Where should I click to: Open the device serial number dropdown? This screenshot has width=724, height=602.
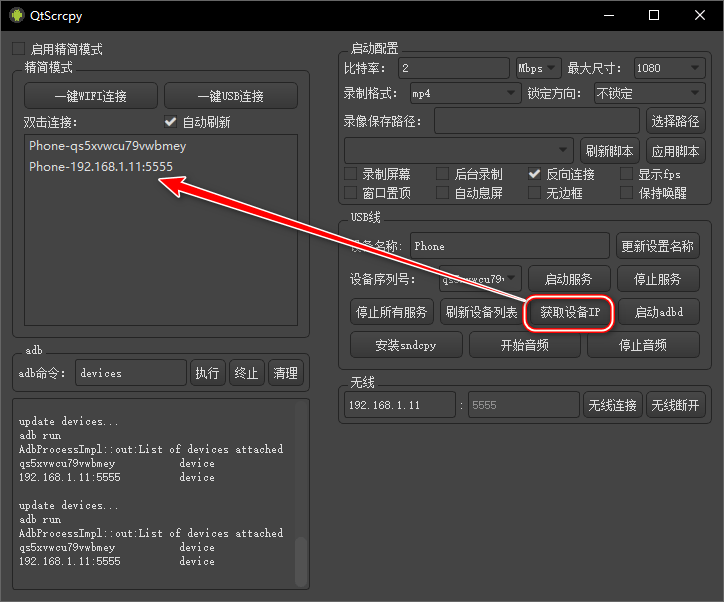point(480,279)
